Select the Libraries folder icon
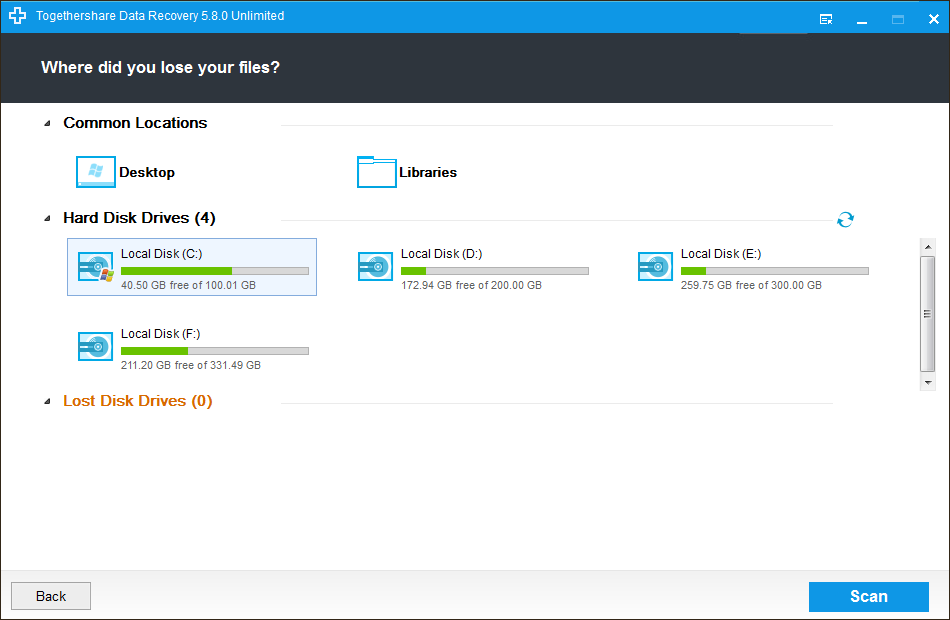The height and width of the screenshot is (620, 950). 376,172
